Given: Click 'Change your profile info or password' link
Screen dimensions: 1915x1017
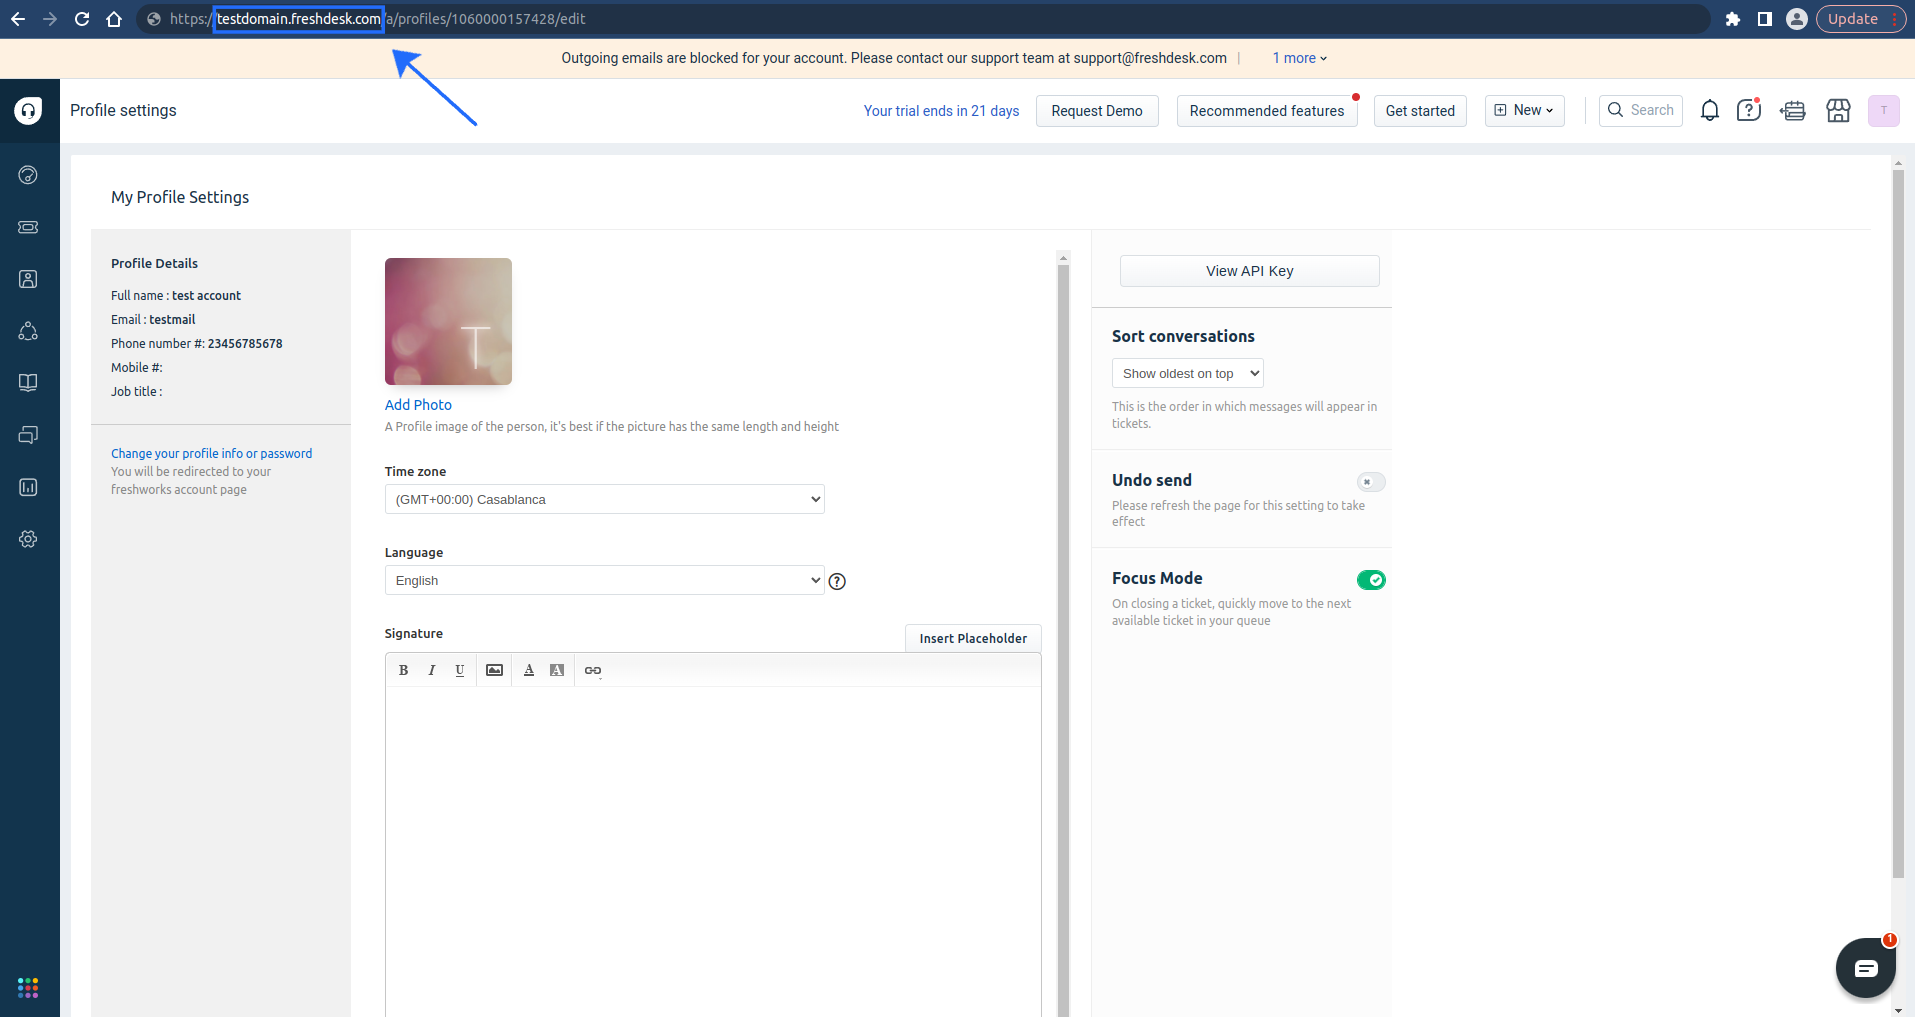Looking at the screenshot, I should (211, 453).
